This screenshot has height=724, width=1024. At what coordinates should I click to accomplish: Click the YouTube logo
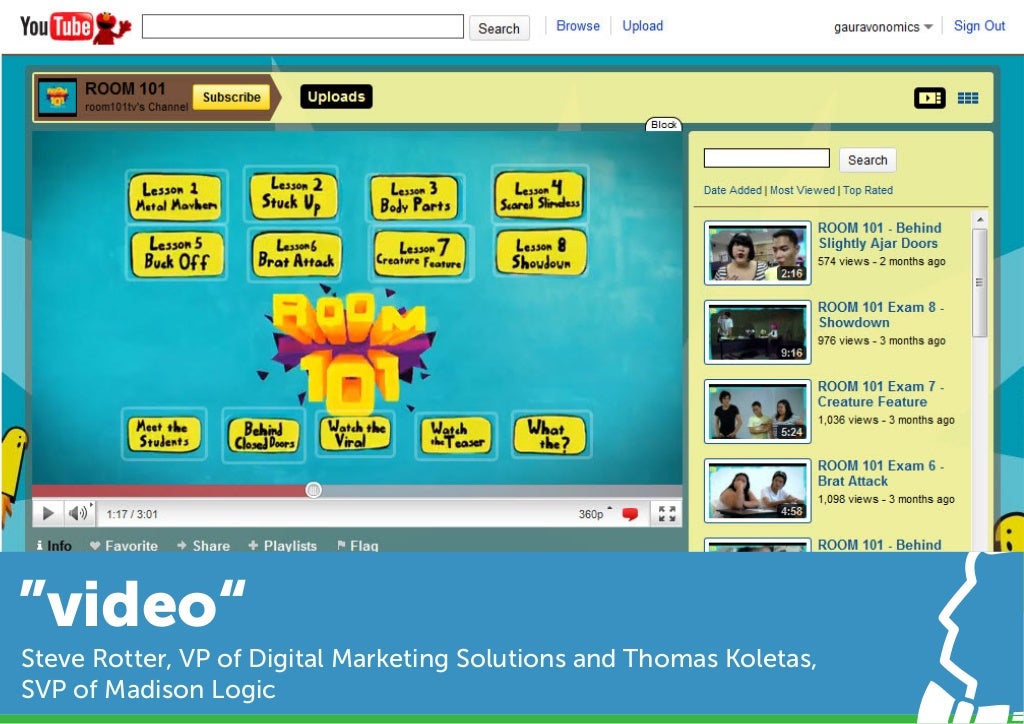tap(75, 27)
